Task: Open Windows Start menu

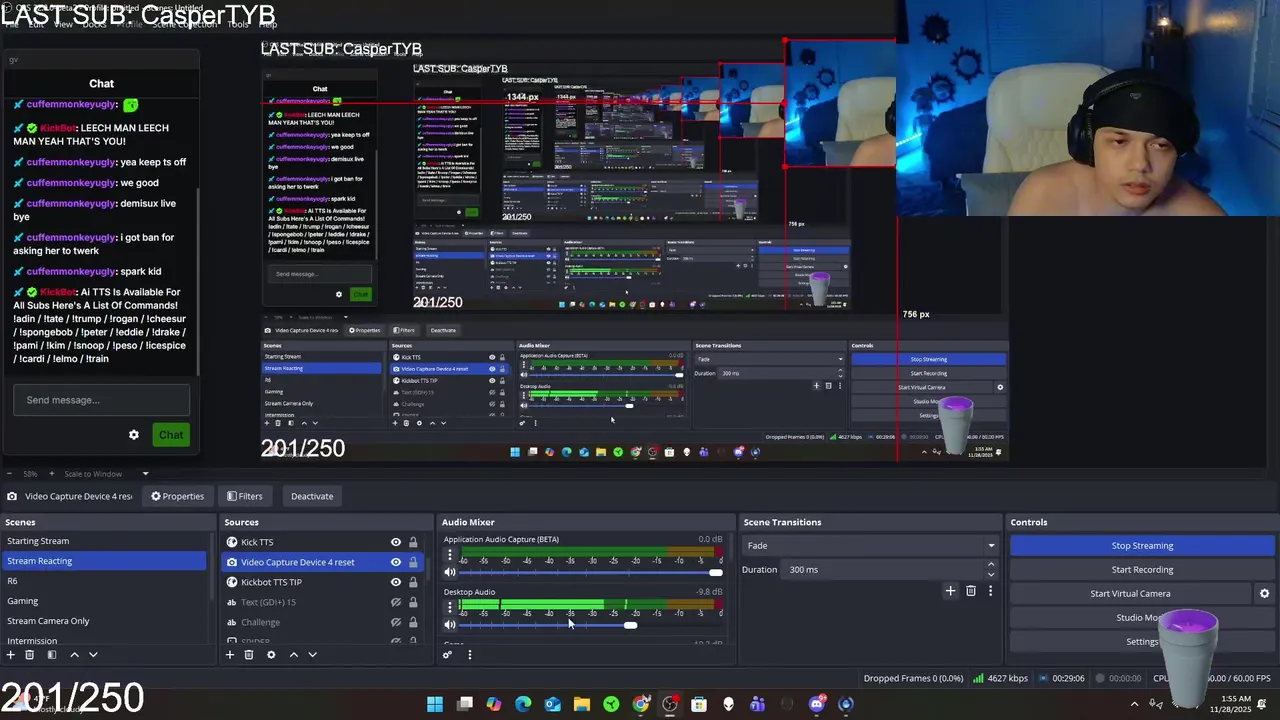Action: click(x=435, y=704)
